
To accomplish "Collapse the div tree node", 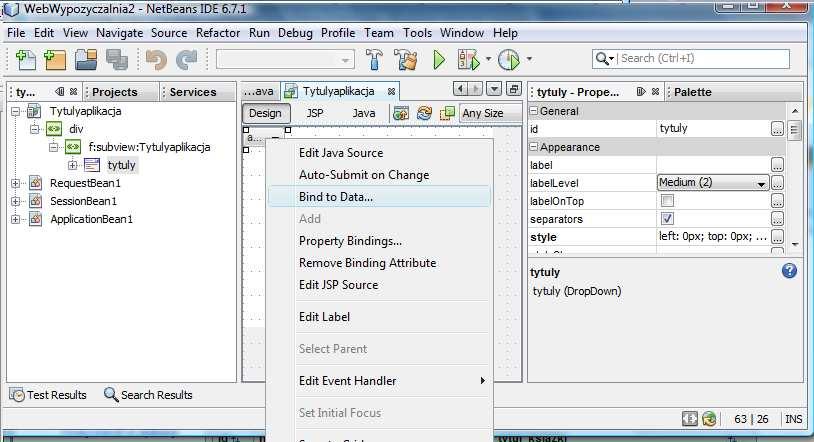I will coord(34,129).
